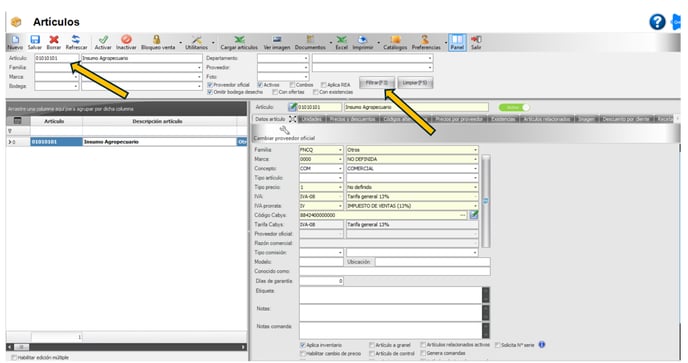Select the 01010101 row in the article grid

tap(127, 142)
